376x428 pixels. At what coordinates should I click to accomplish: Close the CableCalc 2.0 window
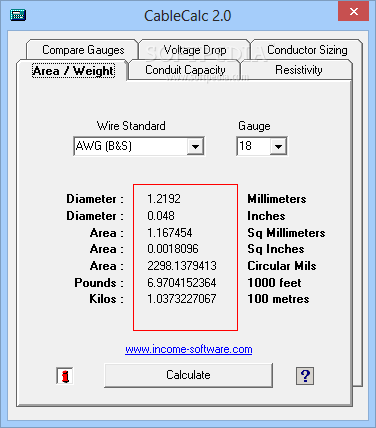click(353, 12)
